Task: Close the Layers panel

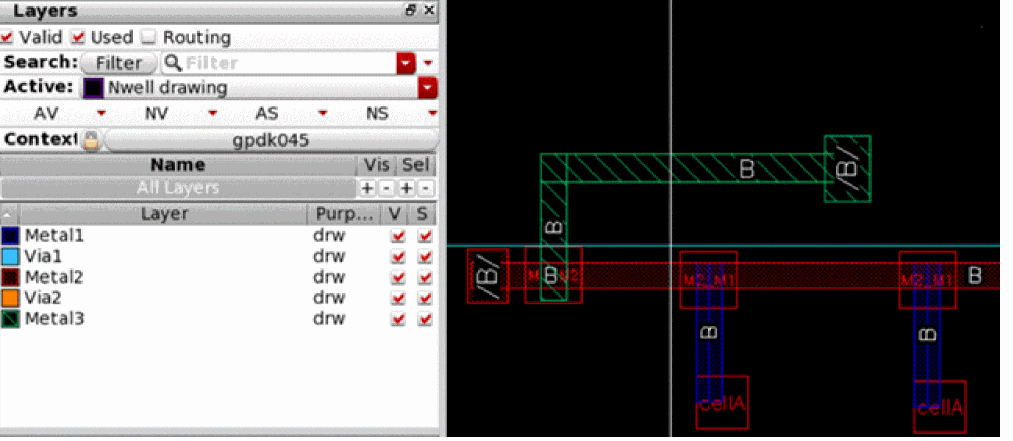Action: [428, 10]
